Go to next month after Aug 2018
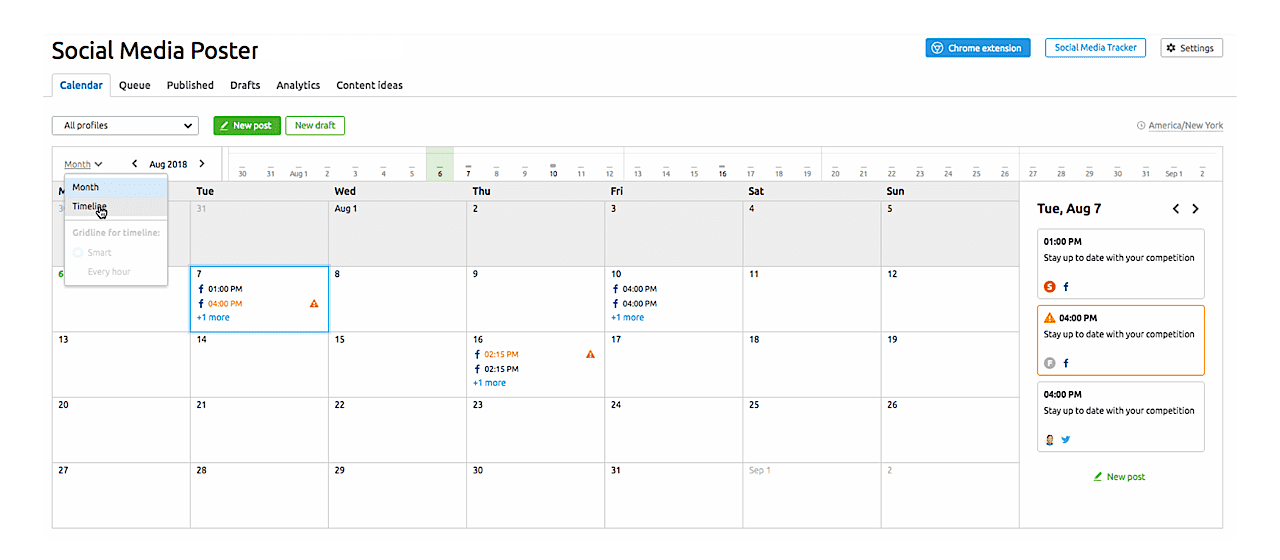 pos(202,164)
